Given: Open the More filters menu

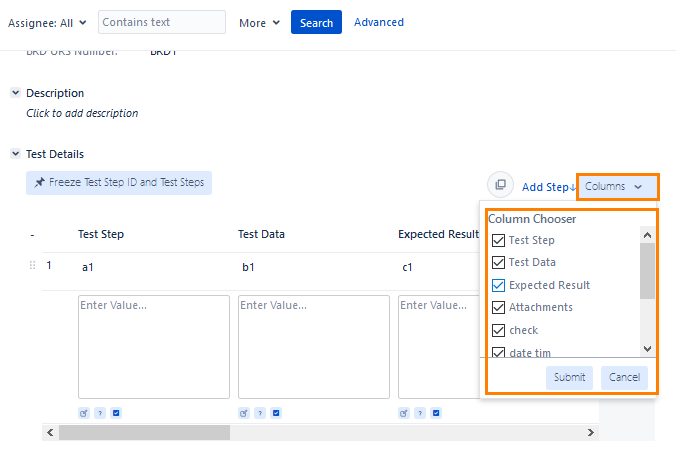Looking at the screenshot, I should pos(259,22).
